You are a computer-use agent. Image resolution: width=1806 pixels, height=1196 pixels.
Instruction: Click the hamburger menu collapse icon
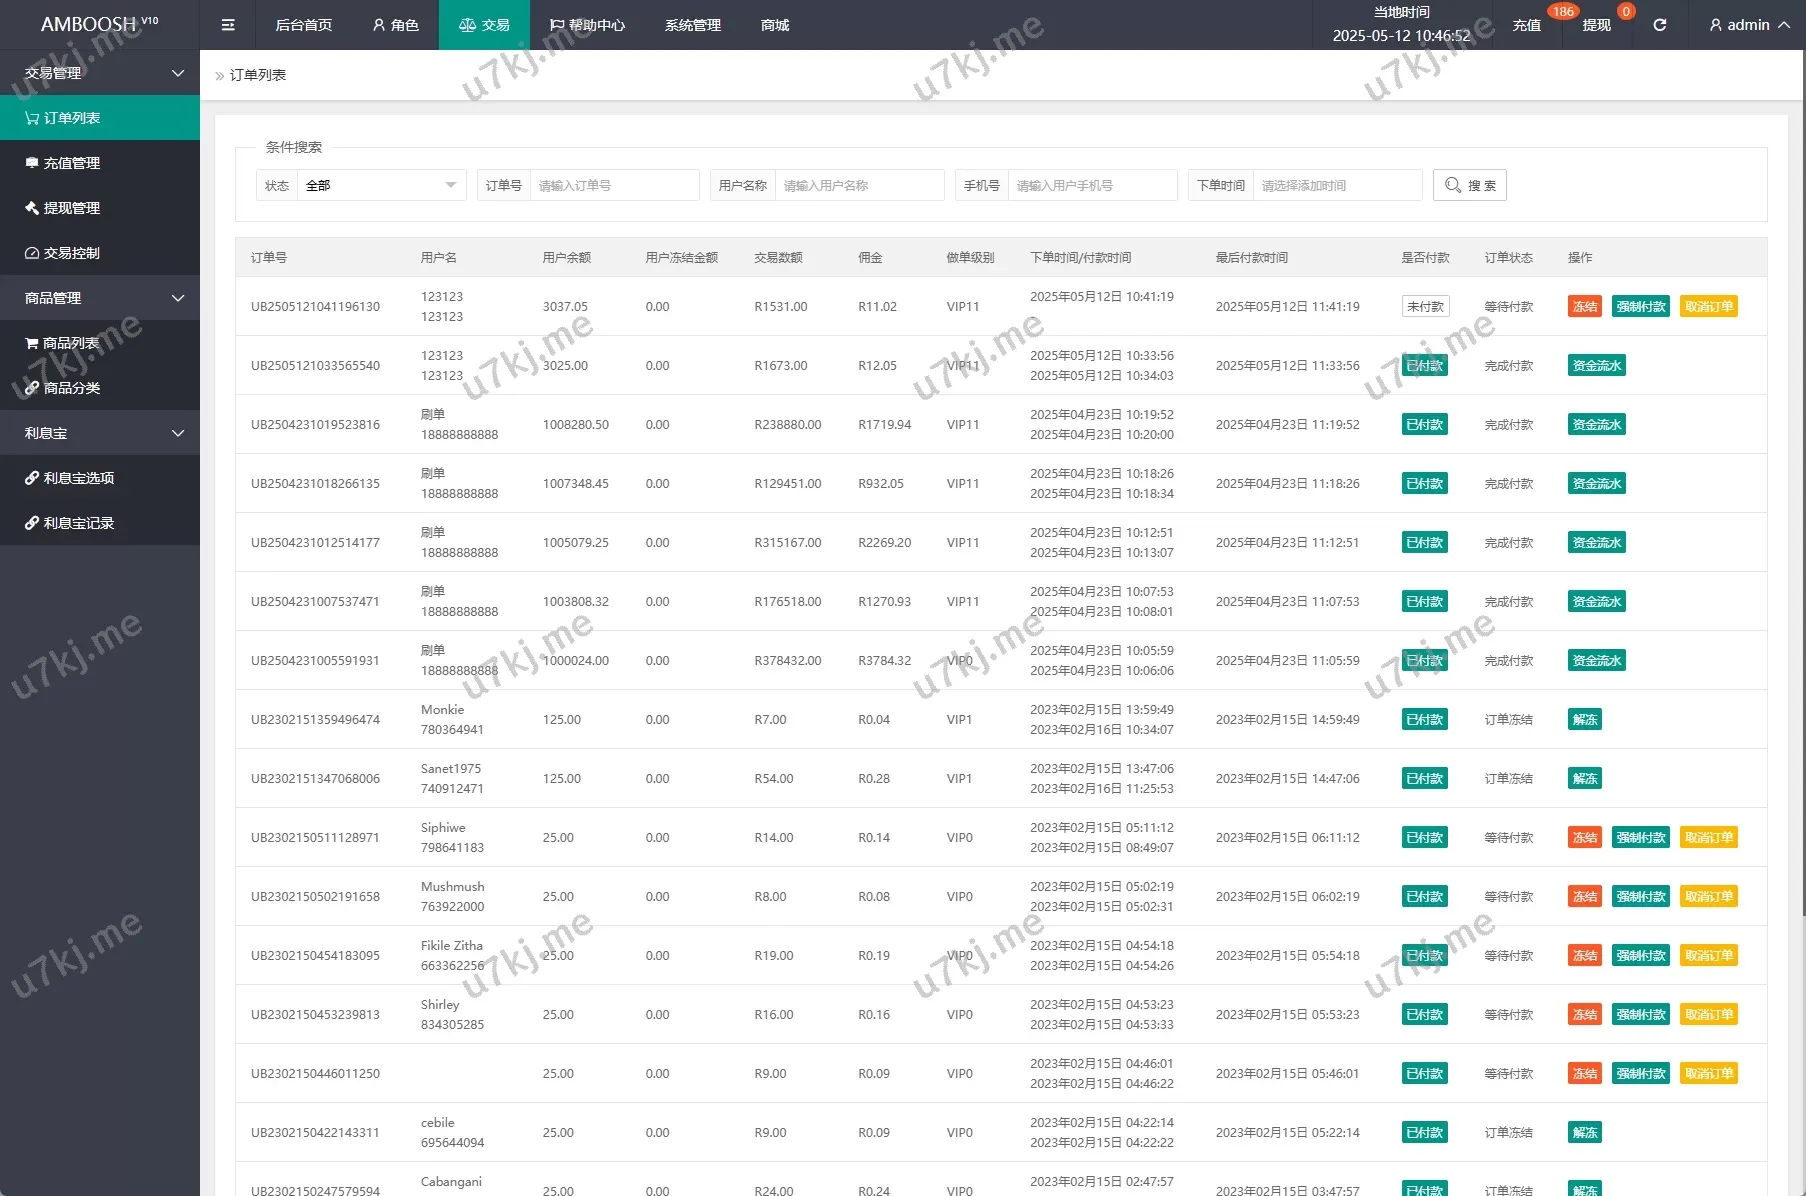point(228,25)
